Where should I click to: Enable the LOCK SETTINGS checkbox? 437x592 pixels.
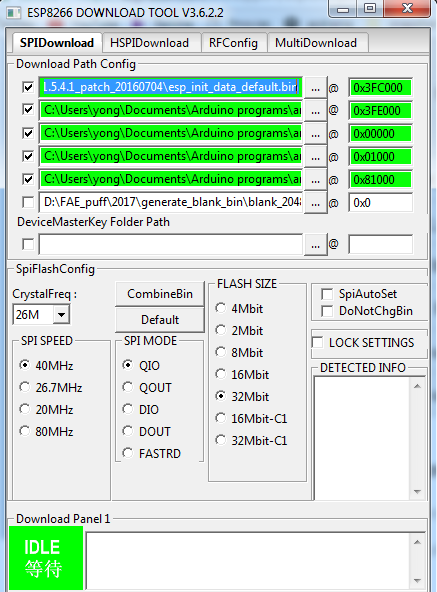pos(317,342)
